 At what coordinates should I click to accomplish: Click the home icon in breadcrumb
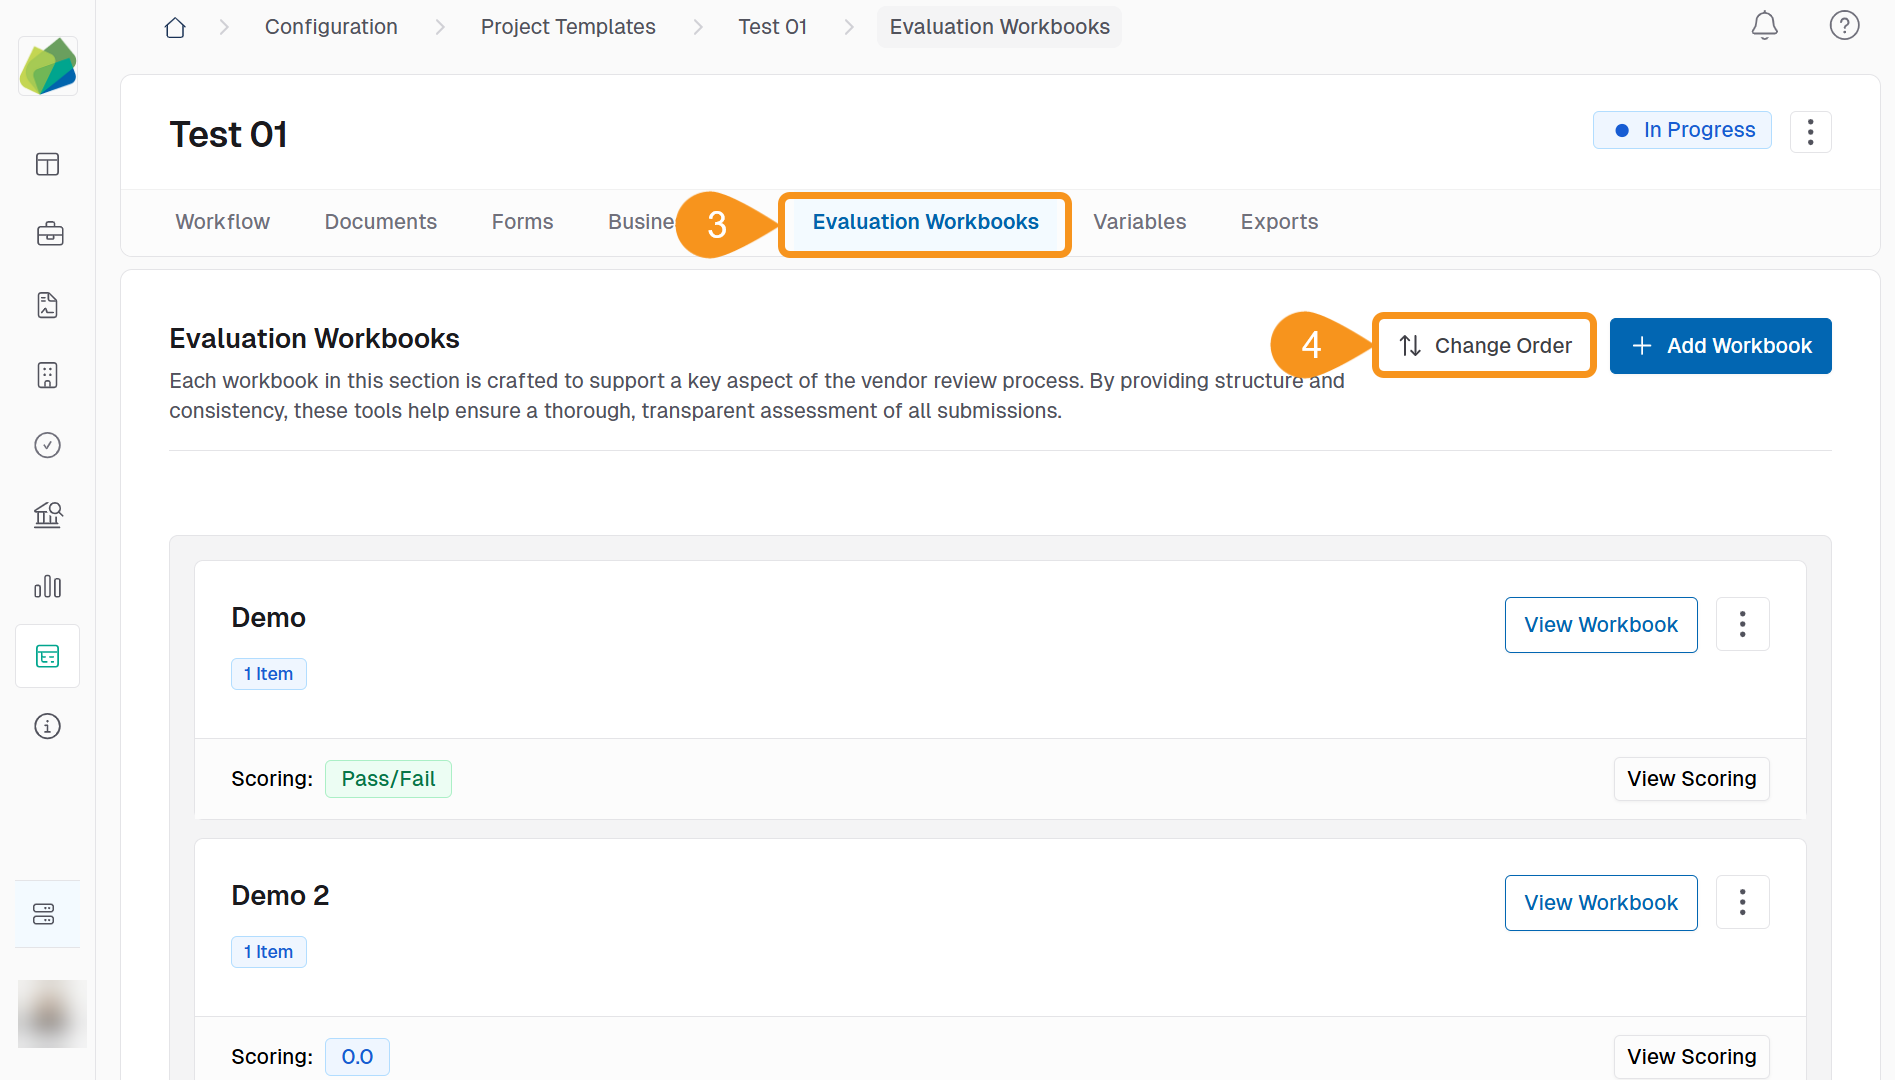pyautogui.click(x=175, y=27)
